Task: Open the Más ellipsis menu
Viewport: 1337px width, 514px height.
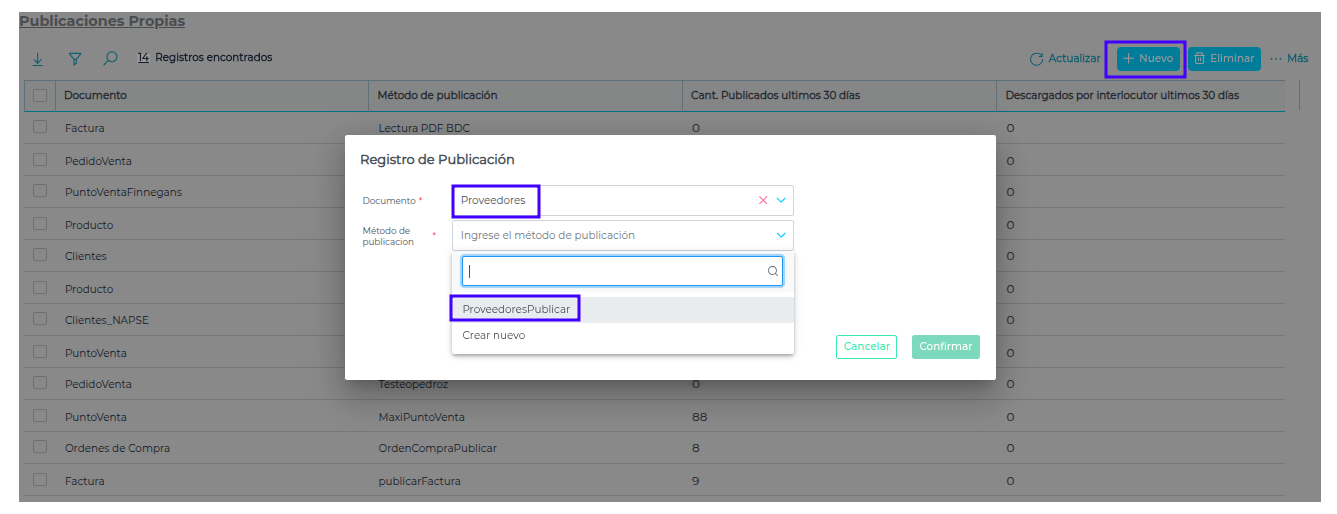Action: [x=1288, y=59]
